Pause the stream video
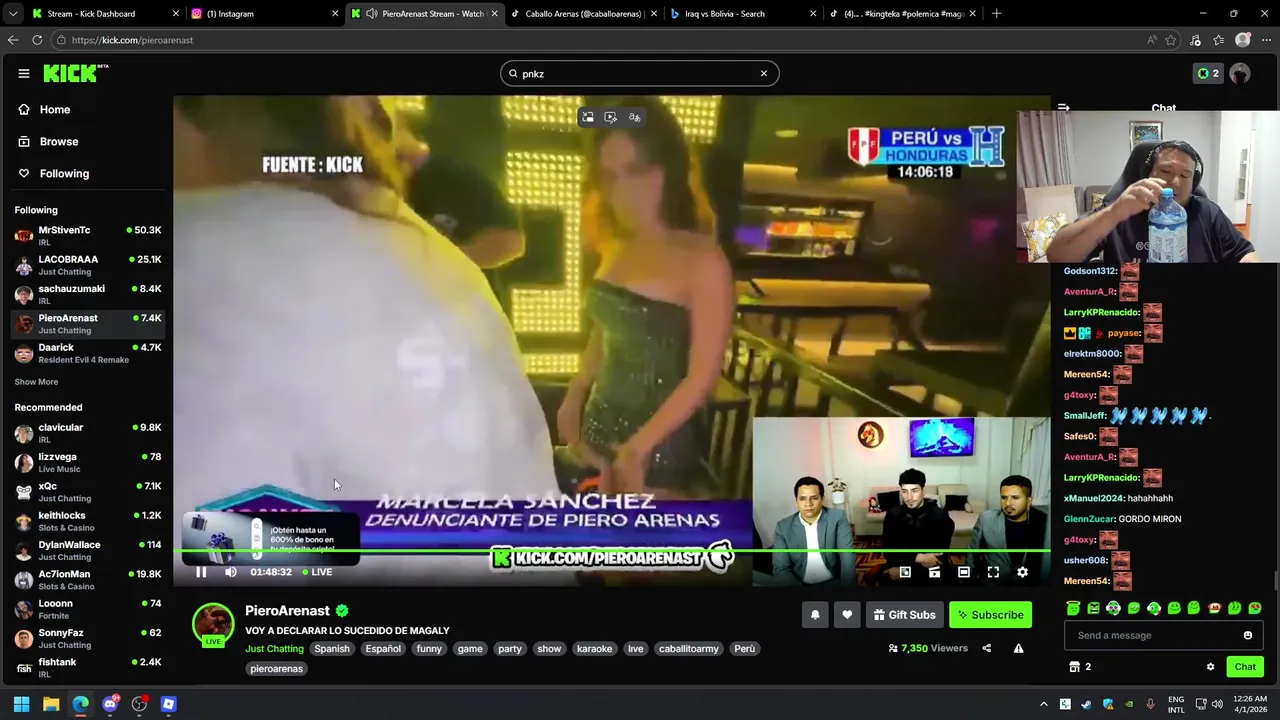 coord(201,572)
